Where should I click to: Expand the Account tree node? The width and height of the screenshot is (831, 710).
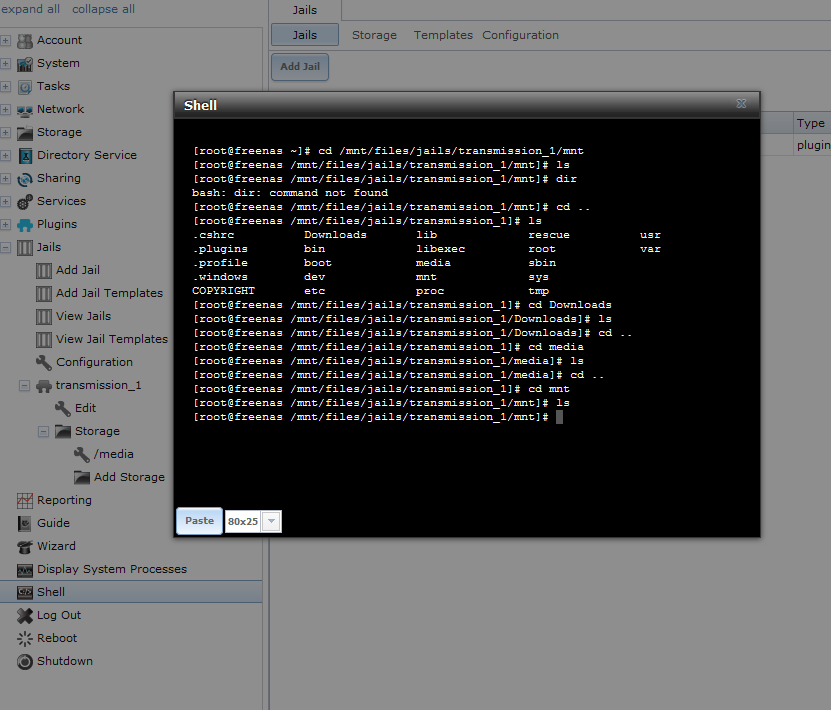pos(5,40)
